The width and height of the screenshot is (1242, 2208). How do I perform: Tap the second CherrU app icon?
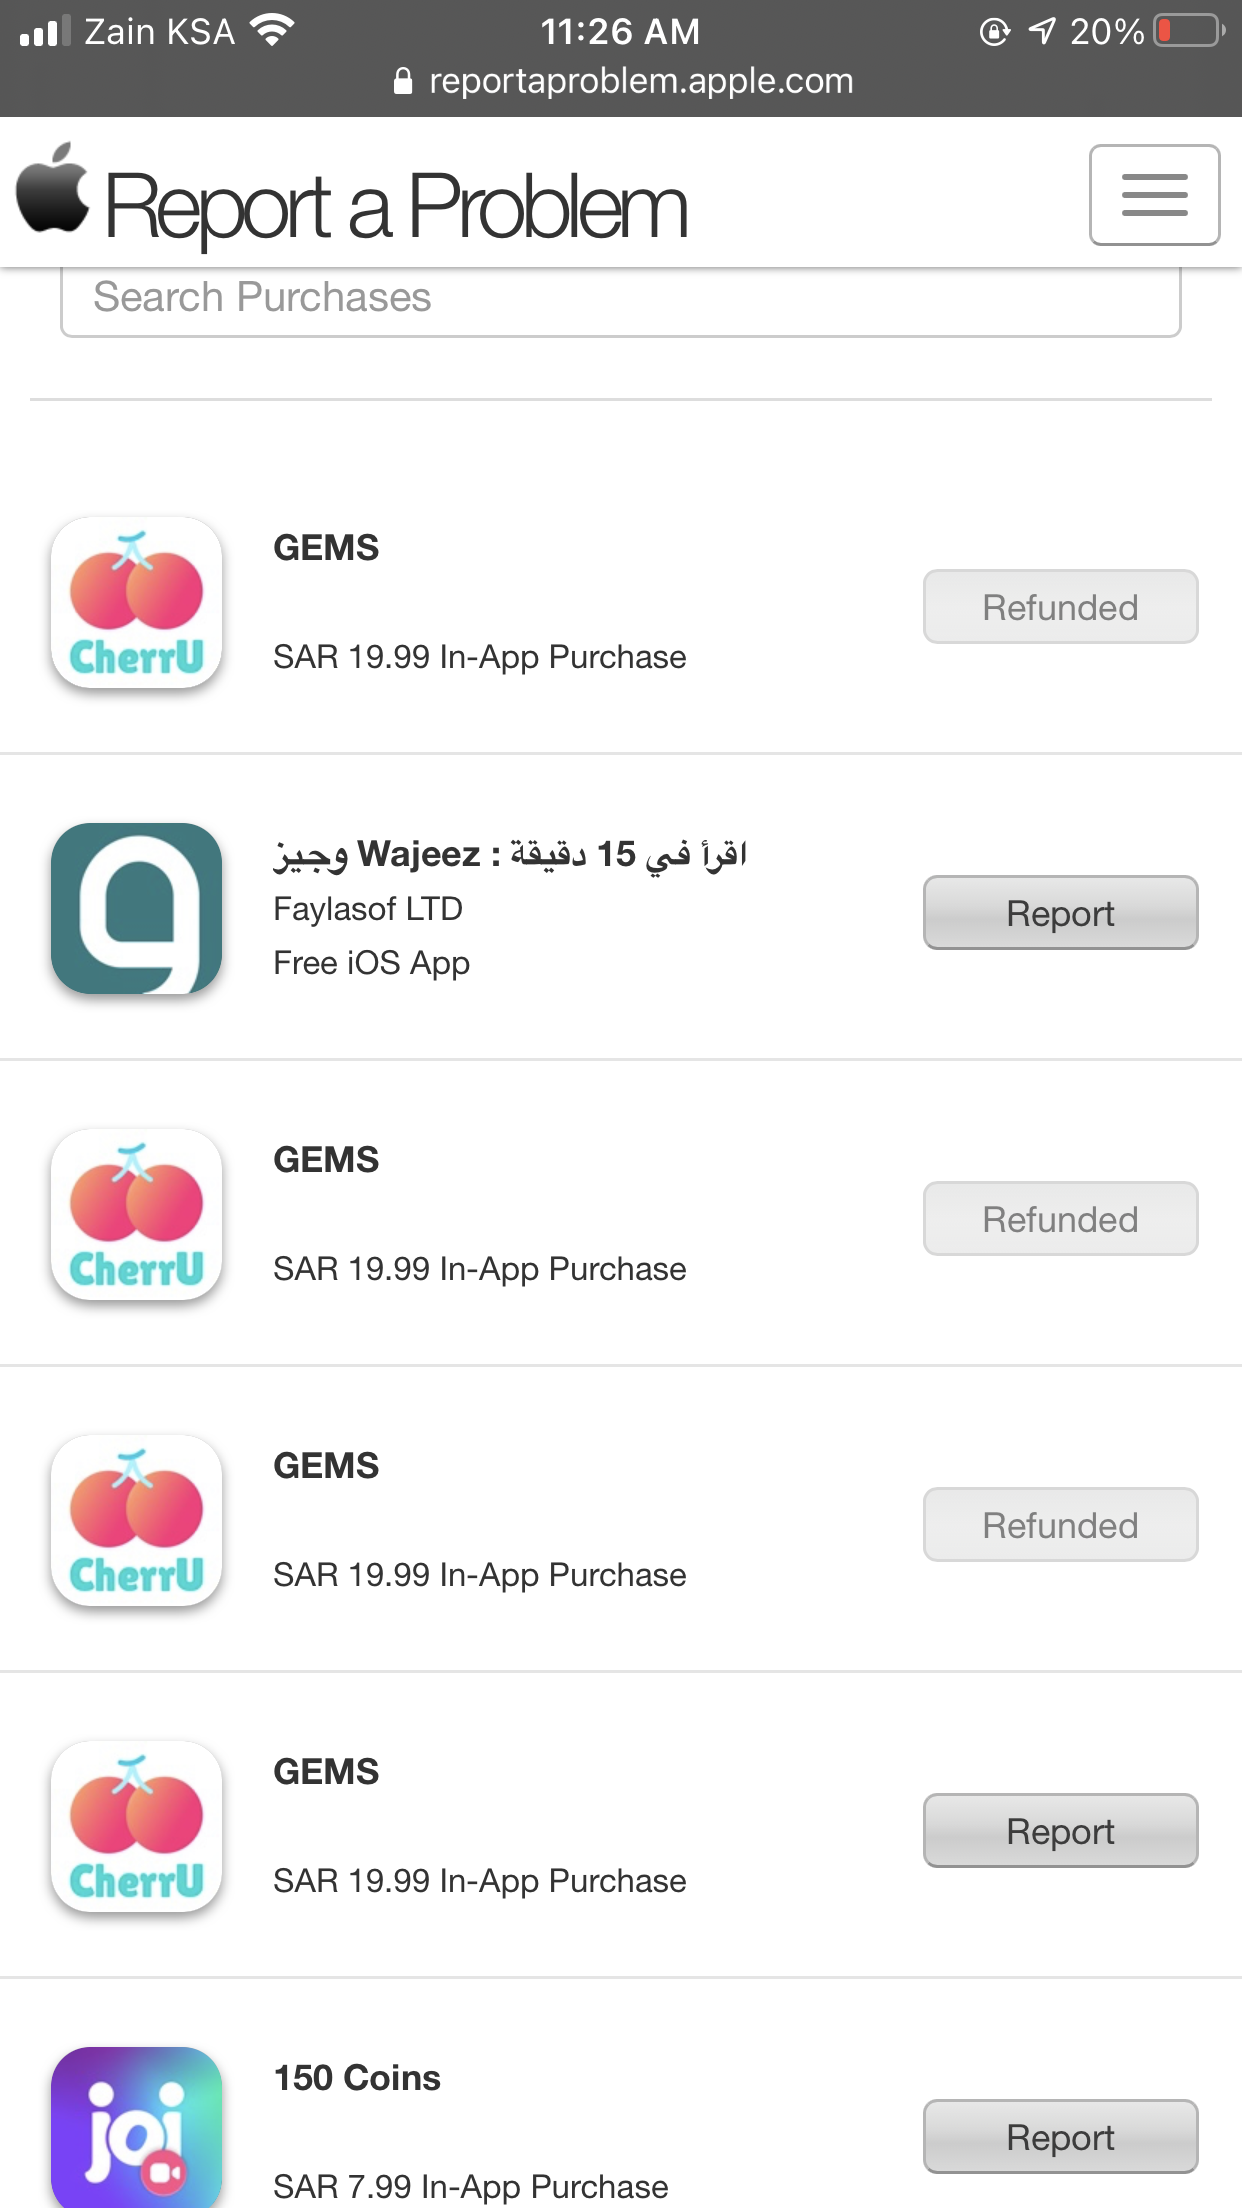click(136, 1214)
